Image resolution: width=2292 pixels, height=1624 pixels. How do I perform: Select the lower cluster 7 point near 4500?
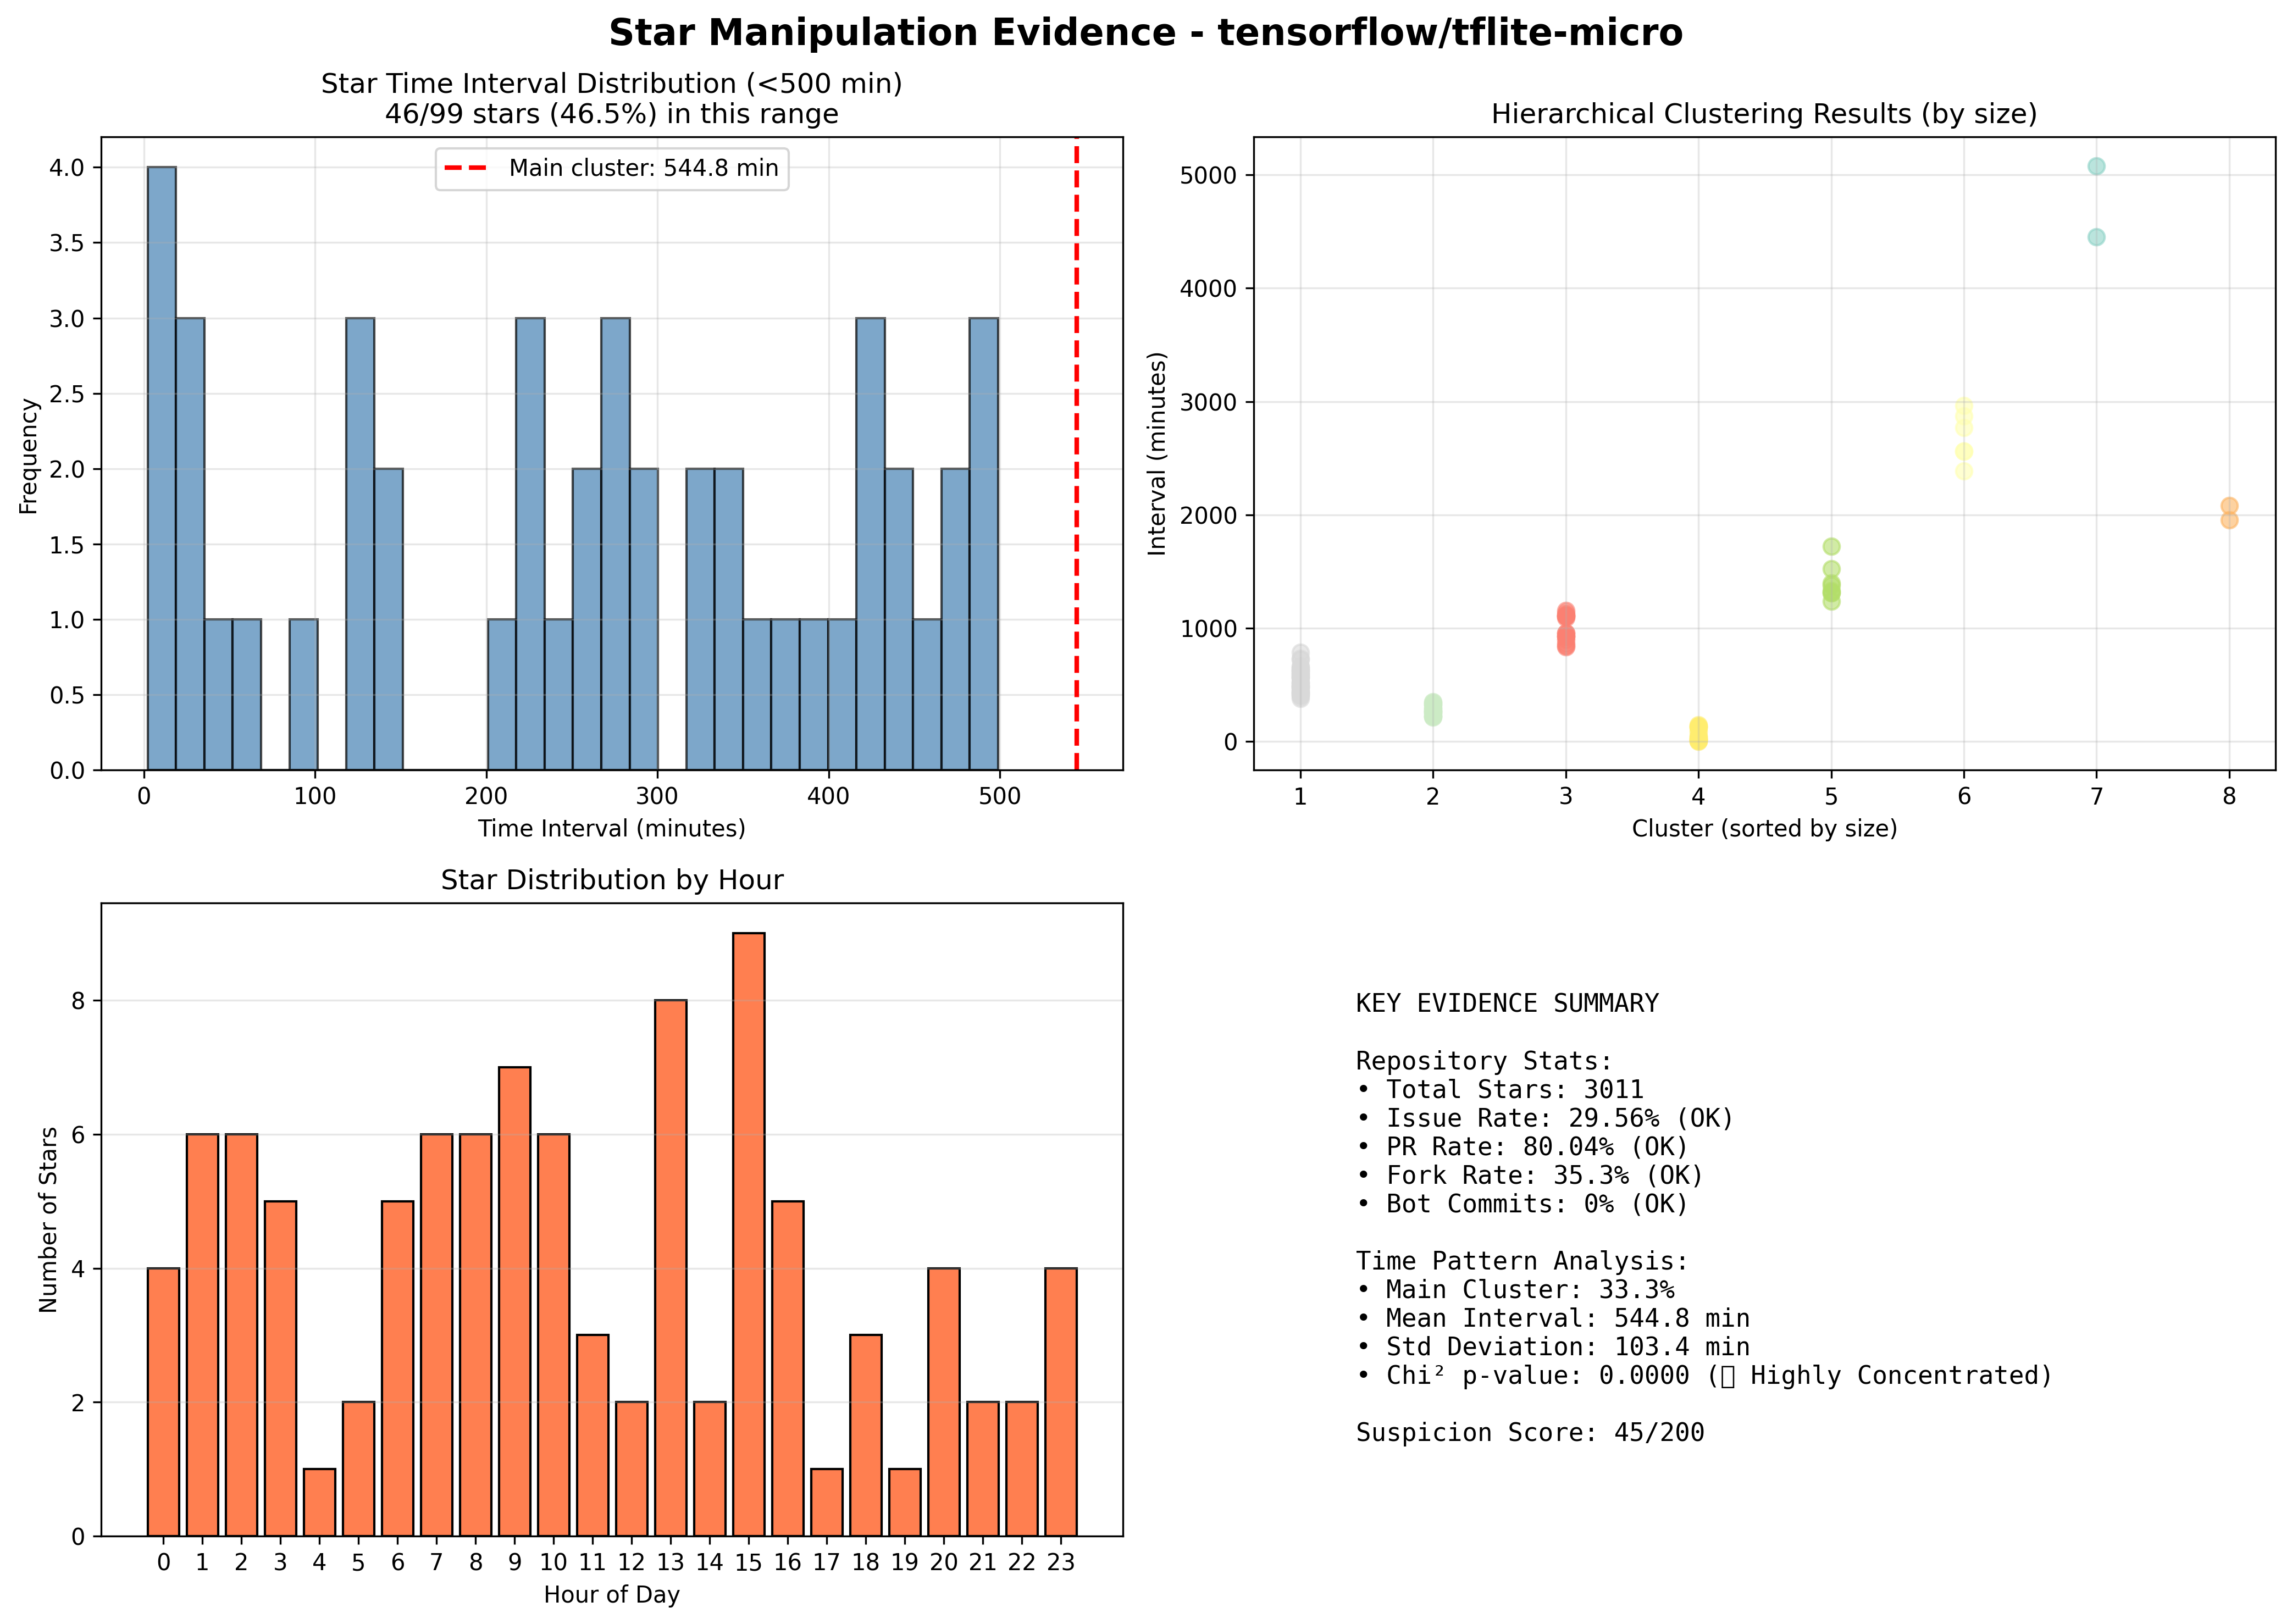click(2096, 237)
